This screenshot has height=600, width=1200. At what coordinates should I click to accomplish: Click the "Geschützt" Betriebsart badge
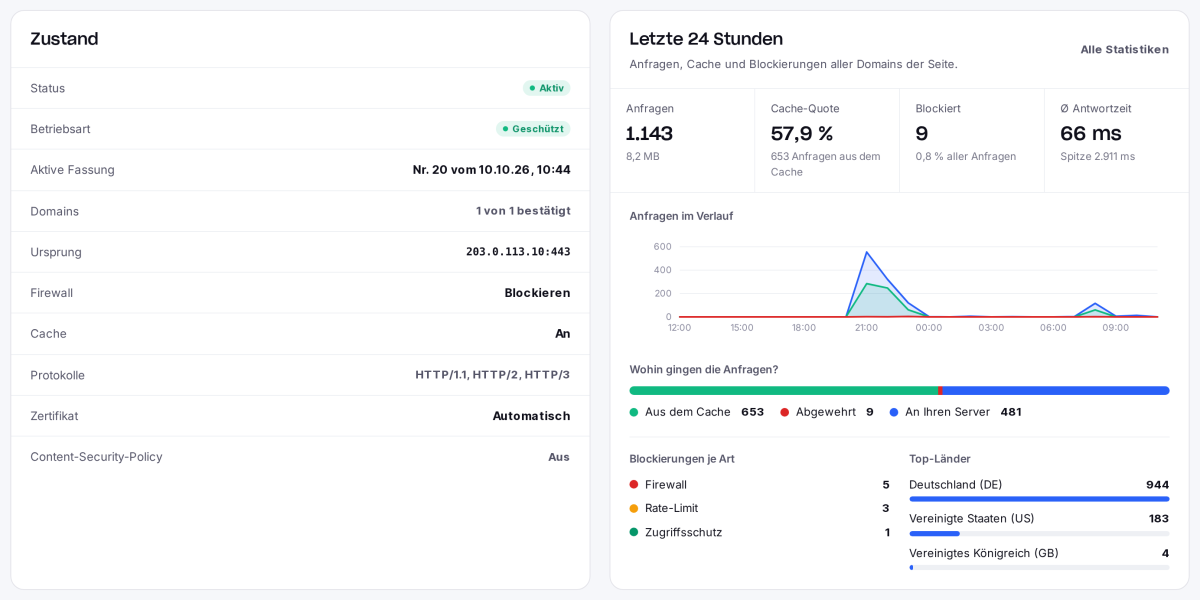click(x=533, y=129)
